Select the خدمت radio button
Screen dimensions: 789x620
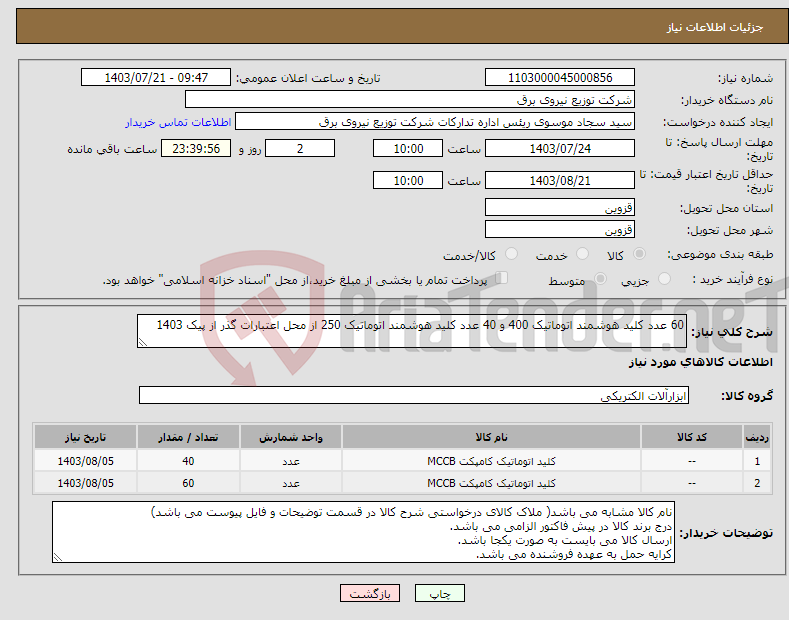coord(582,254)
